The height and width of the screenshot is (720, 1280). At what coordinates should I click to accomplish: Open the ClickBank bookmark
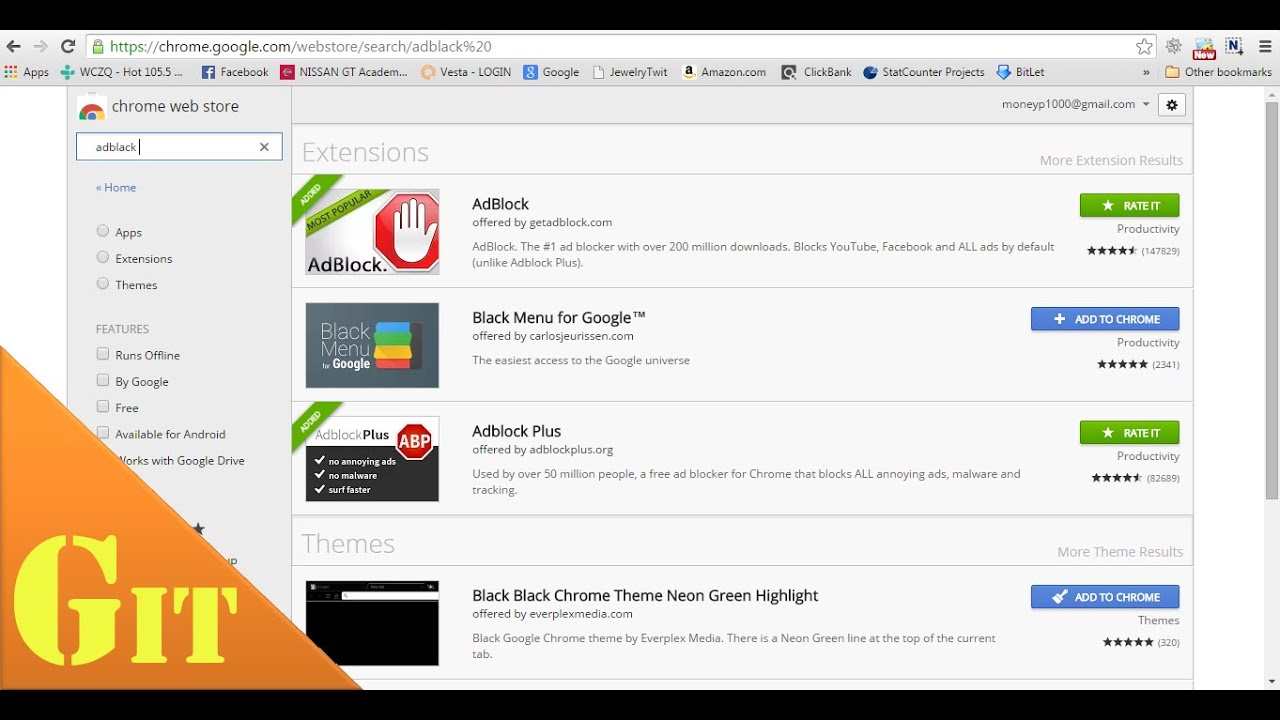pos(817,72)
